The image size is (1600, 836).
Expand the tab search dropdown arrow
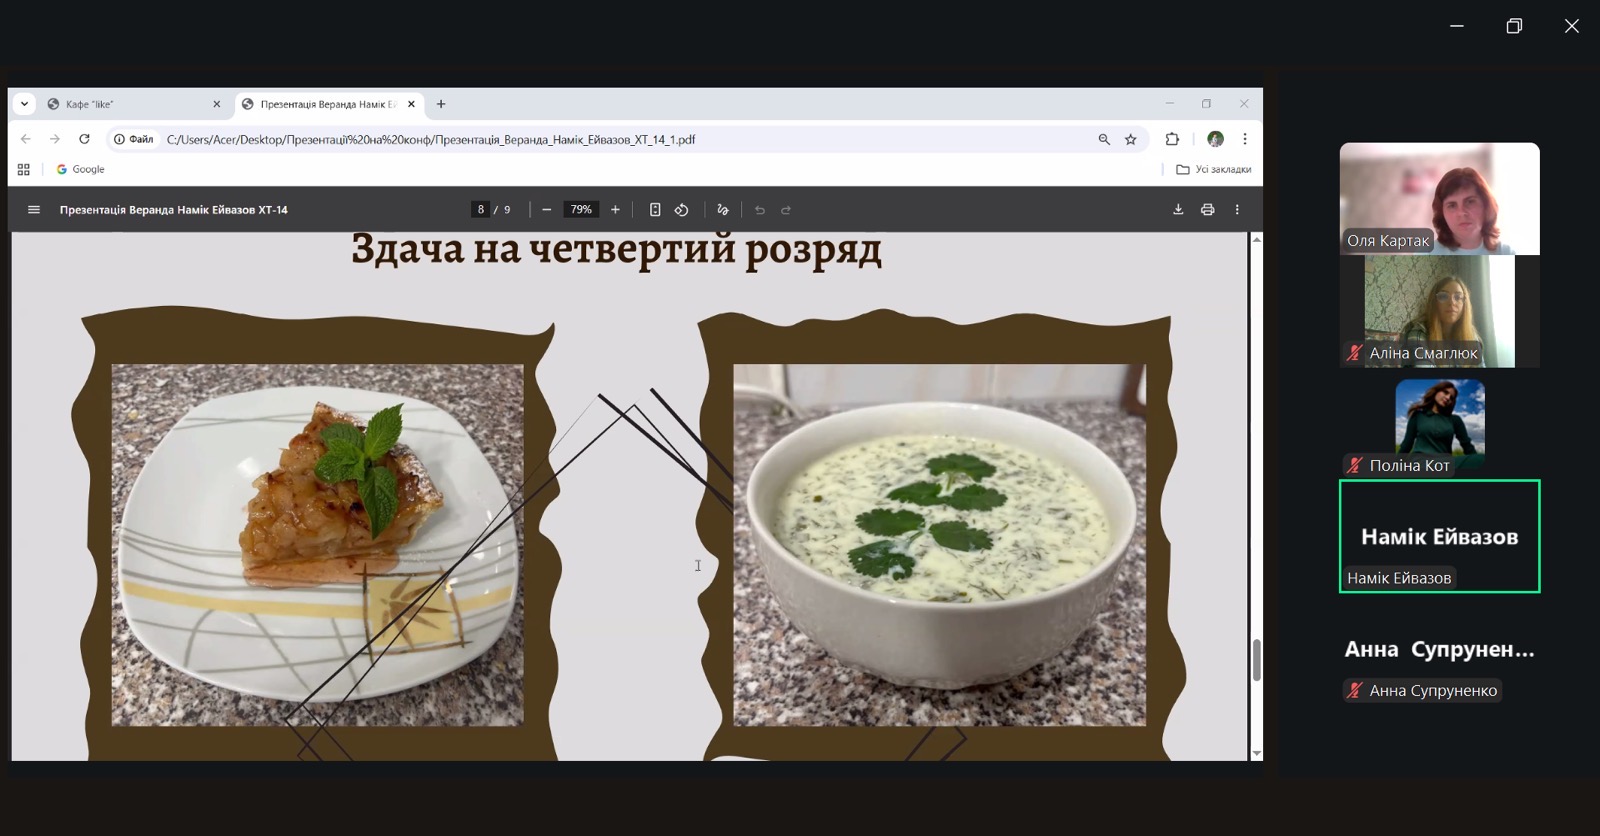point(24,104)
